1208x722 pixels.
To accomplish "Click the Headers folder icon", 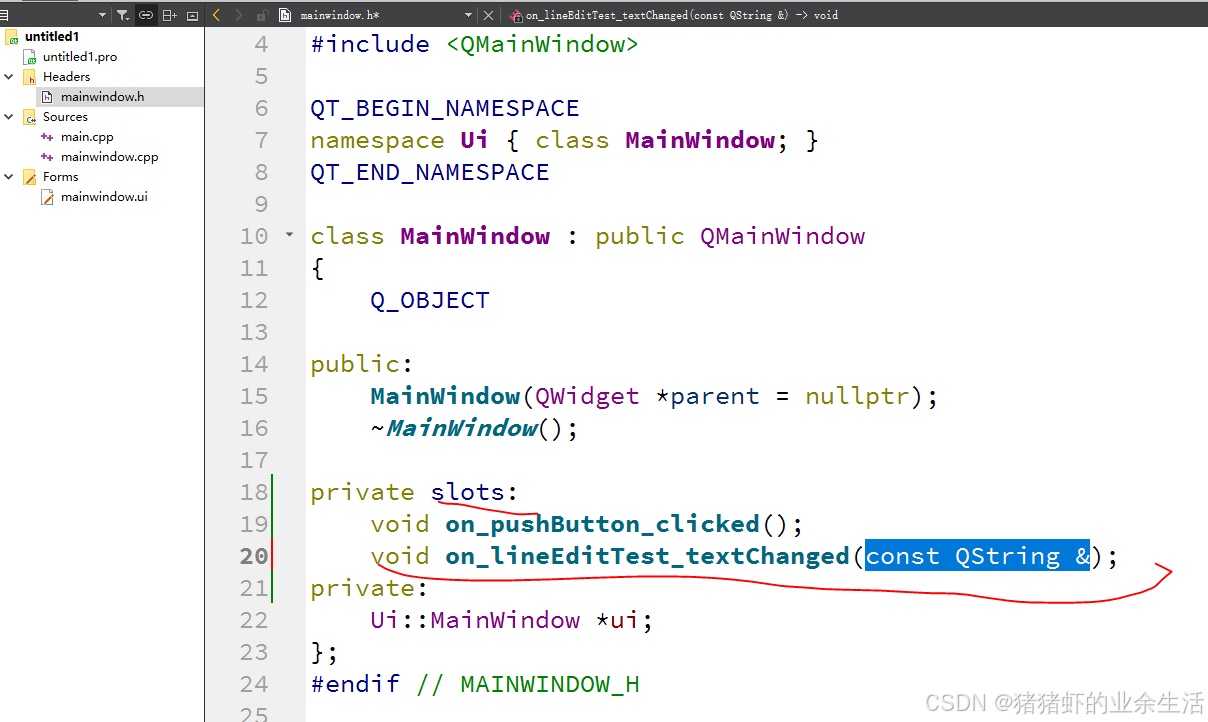I will point(30,77).
